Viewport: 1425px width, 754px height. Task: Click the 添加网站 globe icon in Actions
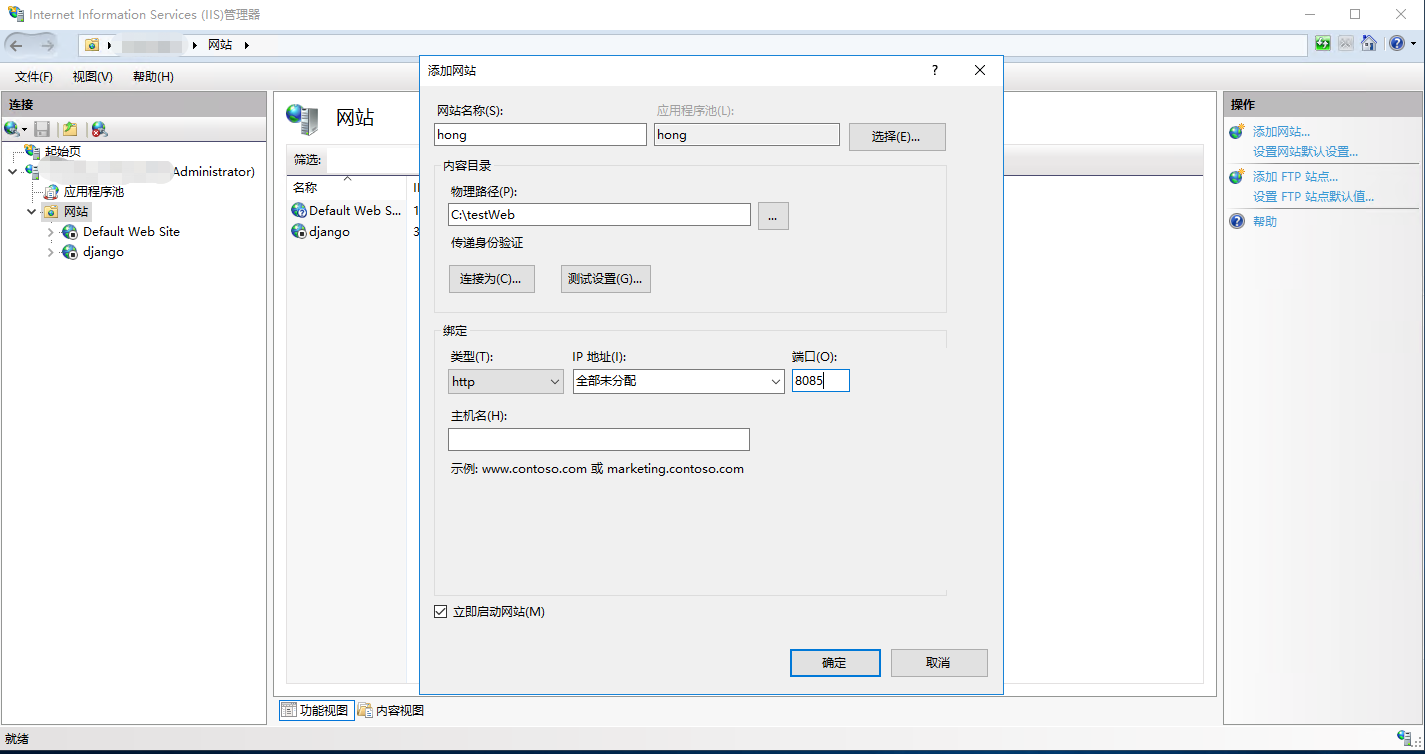tap(1237, 131)
